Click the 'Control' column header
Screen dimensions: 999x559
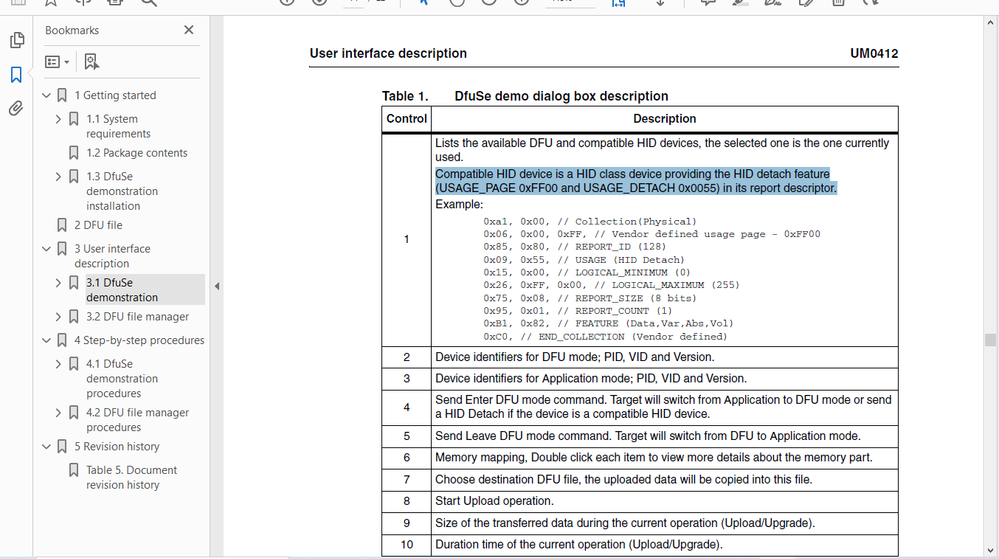(x=406, y=119)
